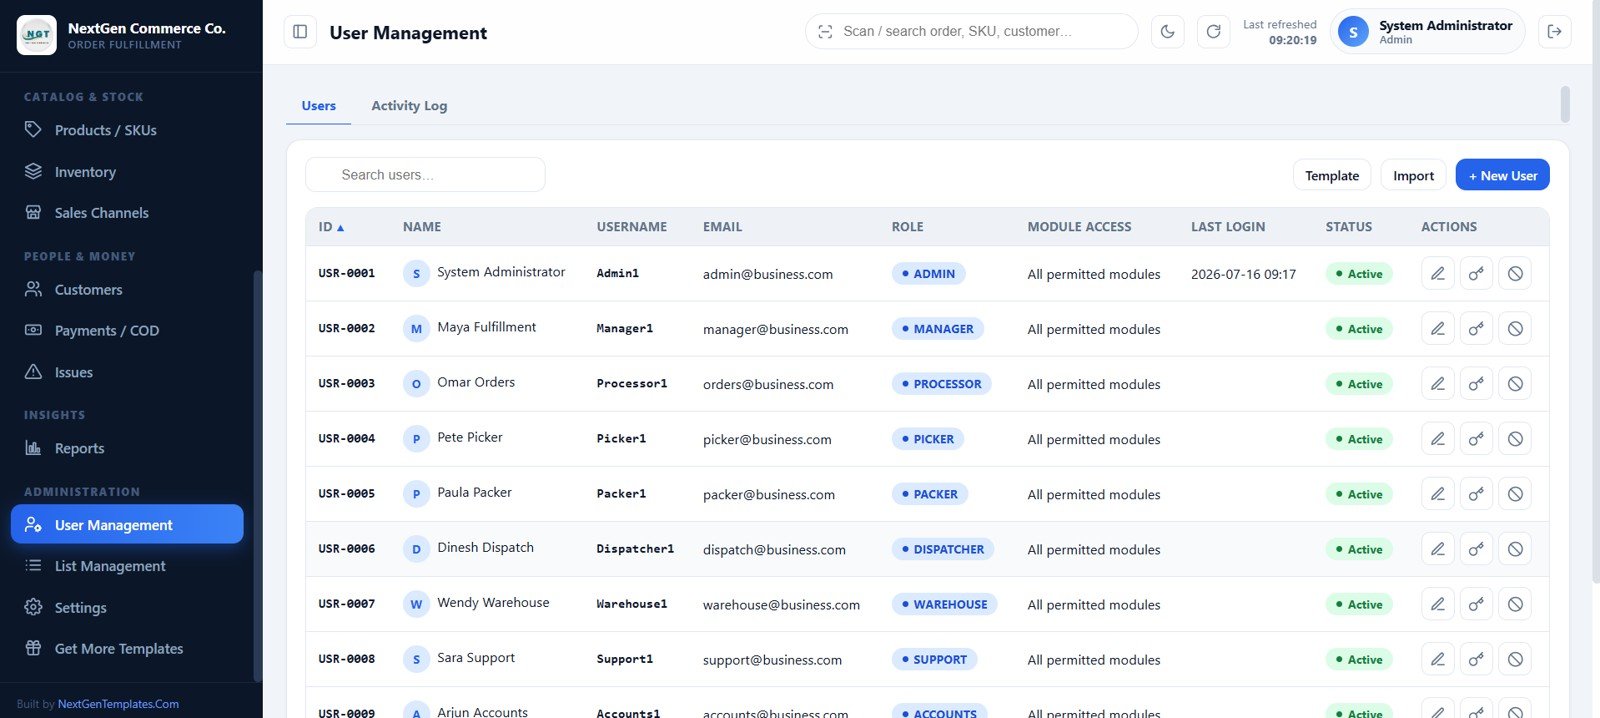This screenshot has width=1600, height=718.
Task: Click the scan icon in the search bar
Action: coord(825,32)
